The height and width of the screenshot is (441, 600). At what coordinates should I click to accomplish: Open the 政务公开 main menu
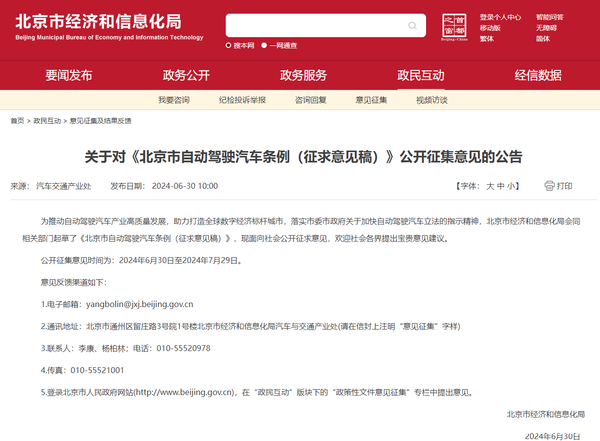point(186,75)
